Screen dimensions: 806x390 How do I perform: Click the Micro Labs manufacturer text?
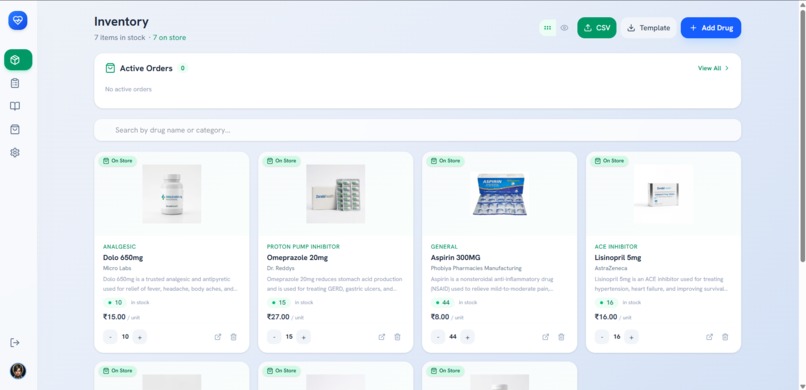[117, 268]
